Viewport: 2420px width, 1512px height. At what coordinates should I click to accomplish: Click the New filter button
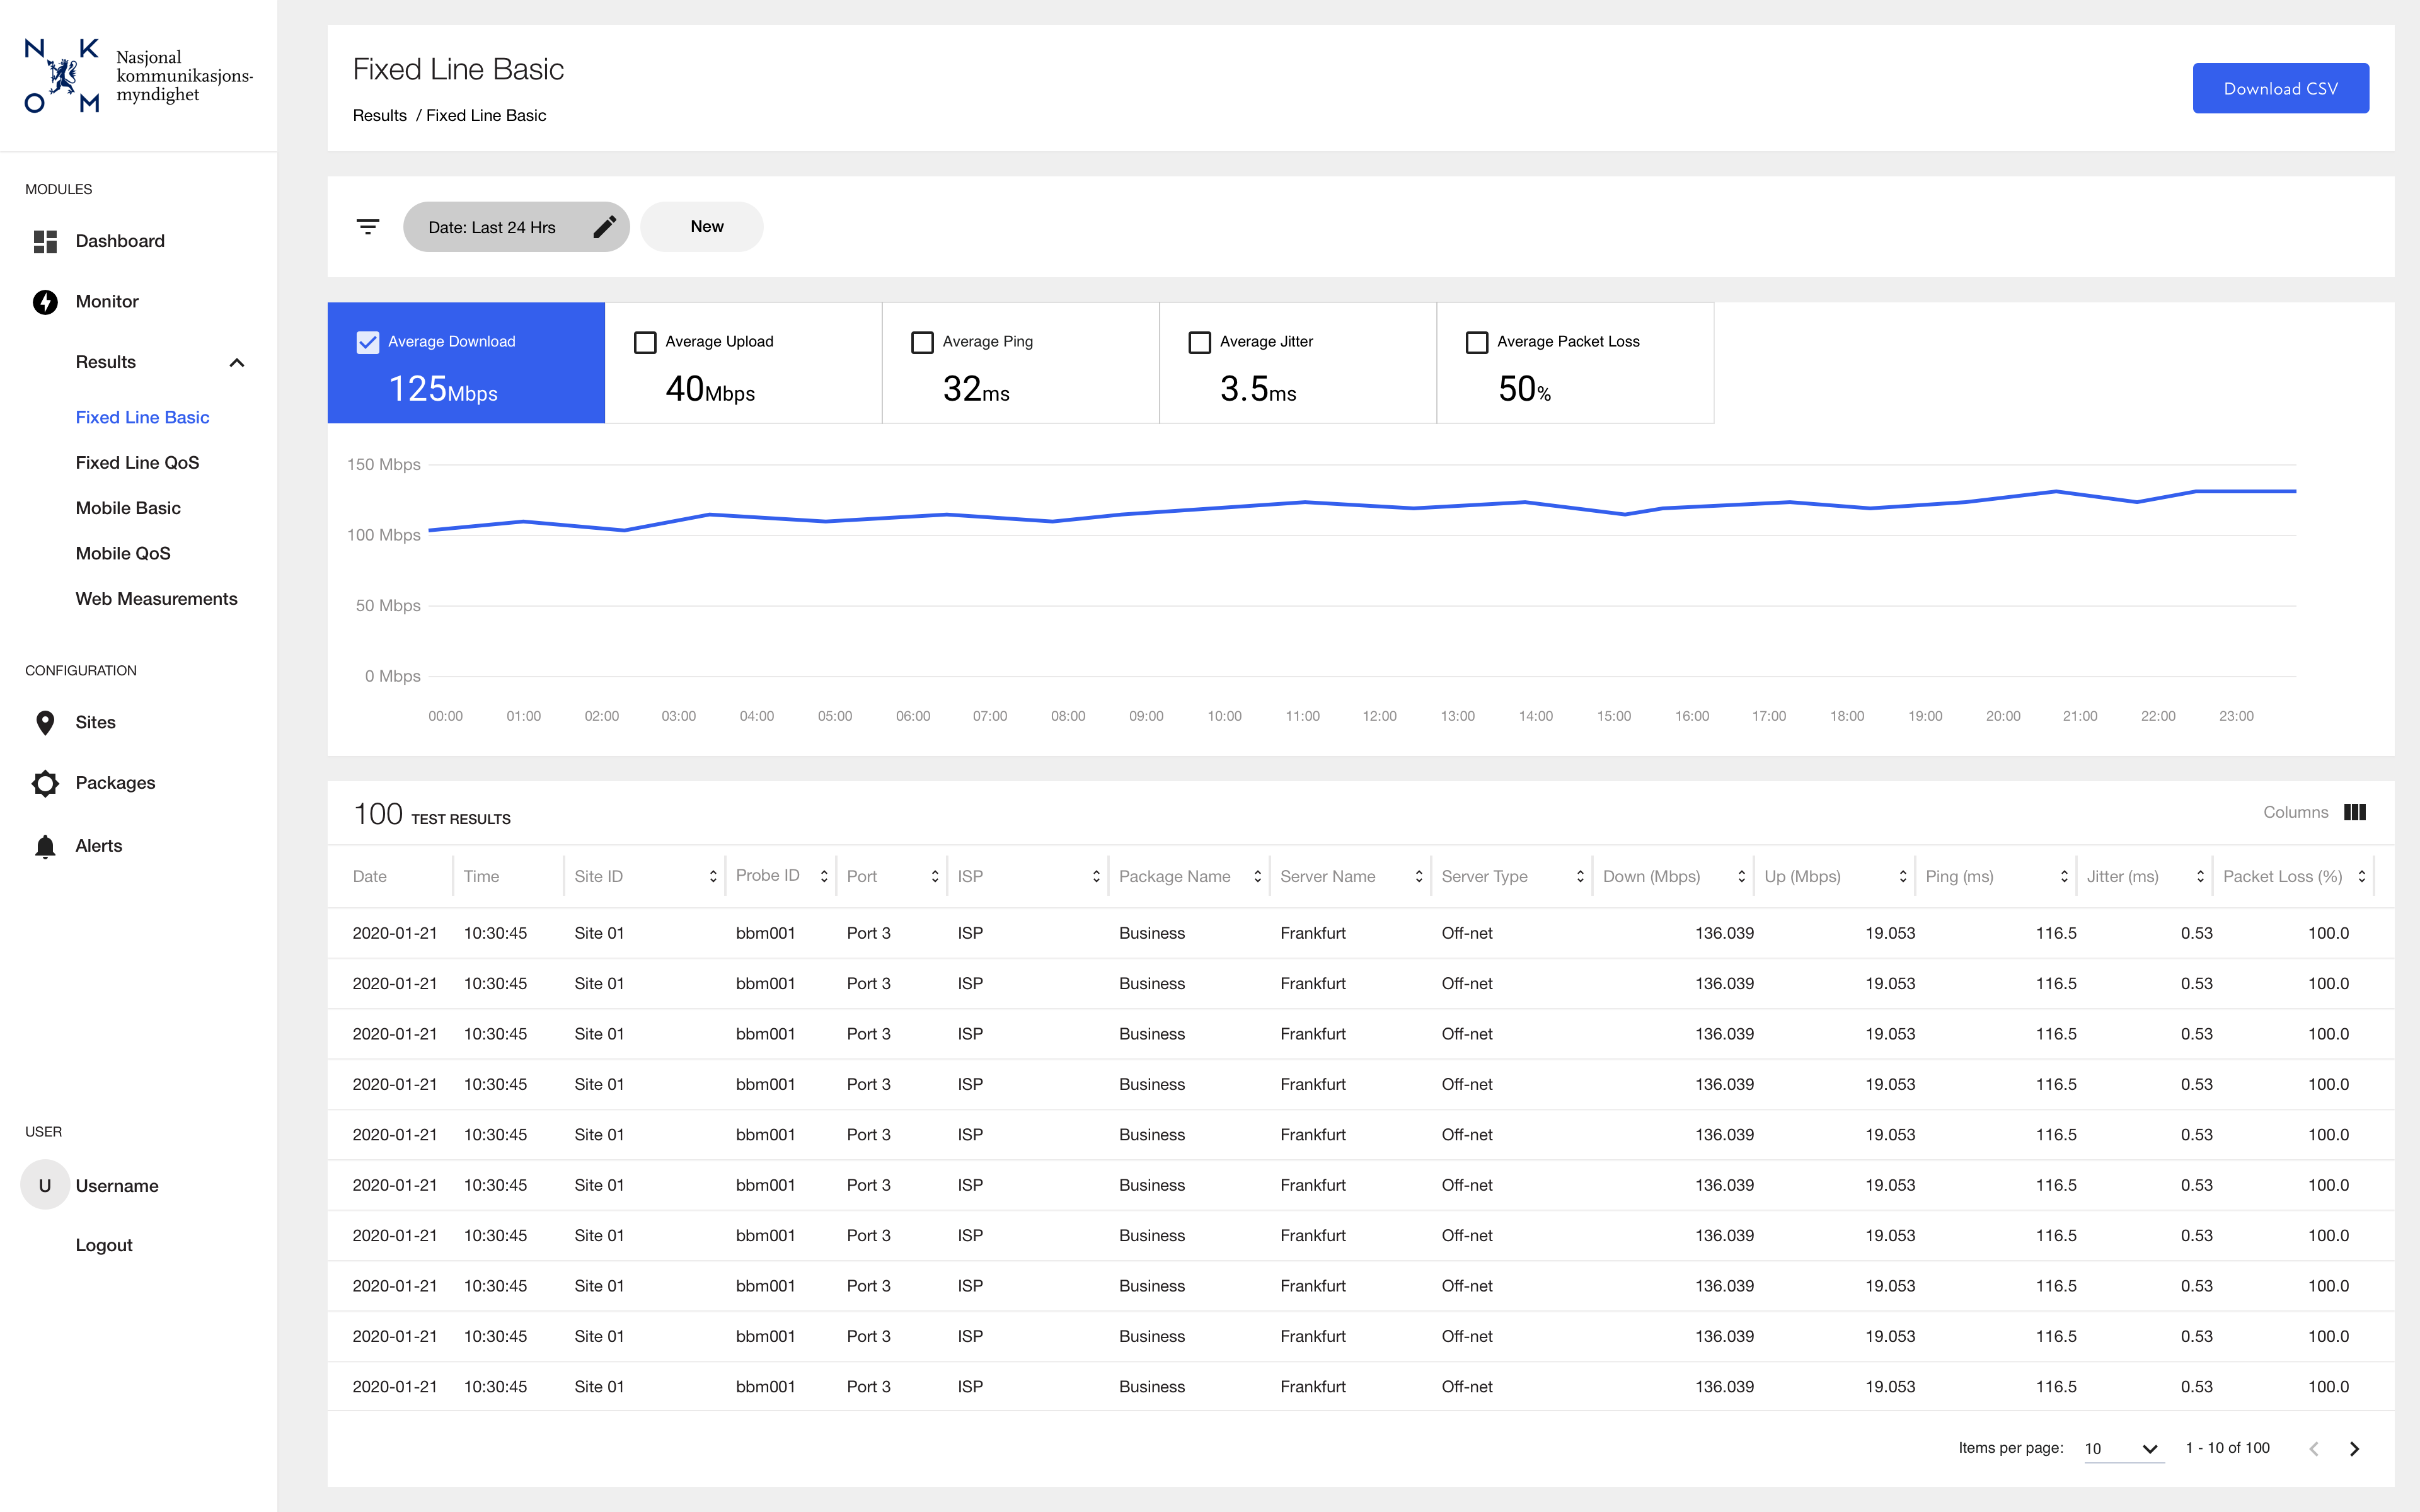[x=706, y=227]
